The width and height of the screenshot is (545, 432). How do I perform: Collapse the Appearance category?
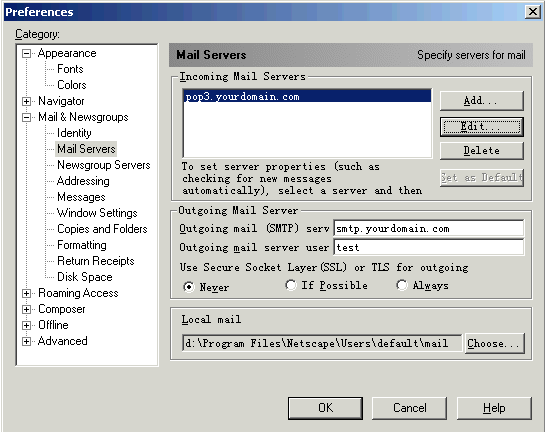[26, 54]
